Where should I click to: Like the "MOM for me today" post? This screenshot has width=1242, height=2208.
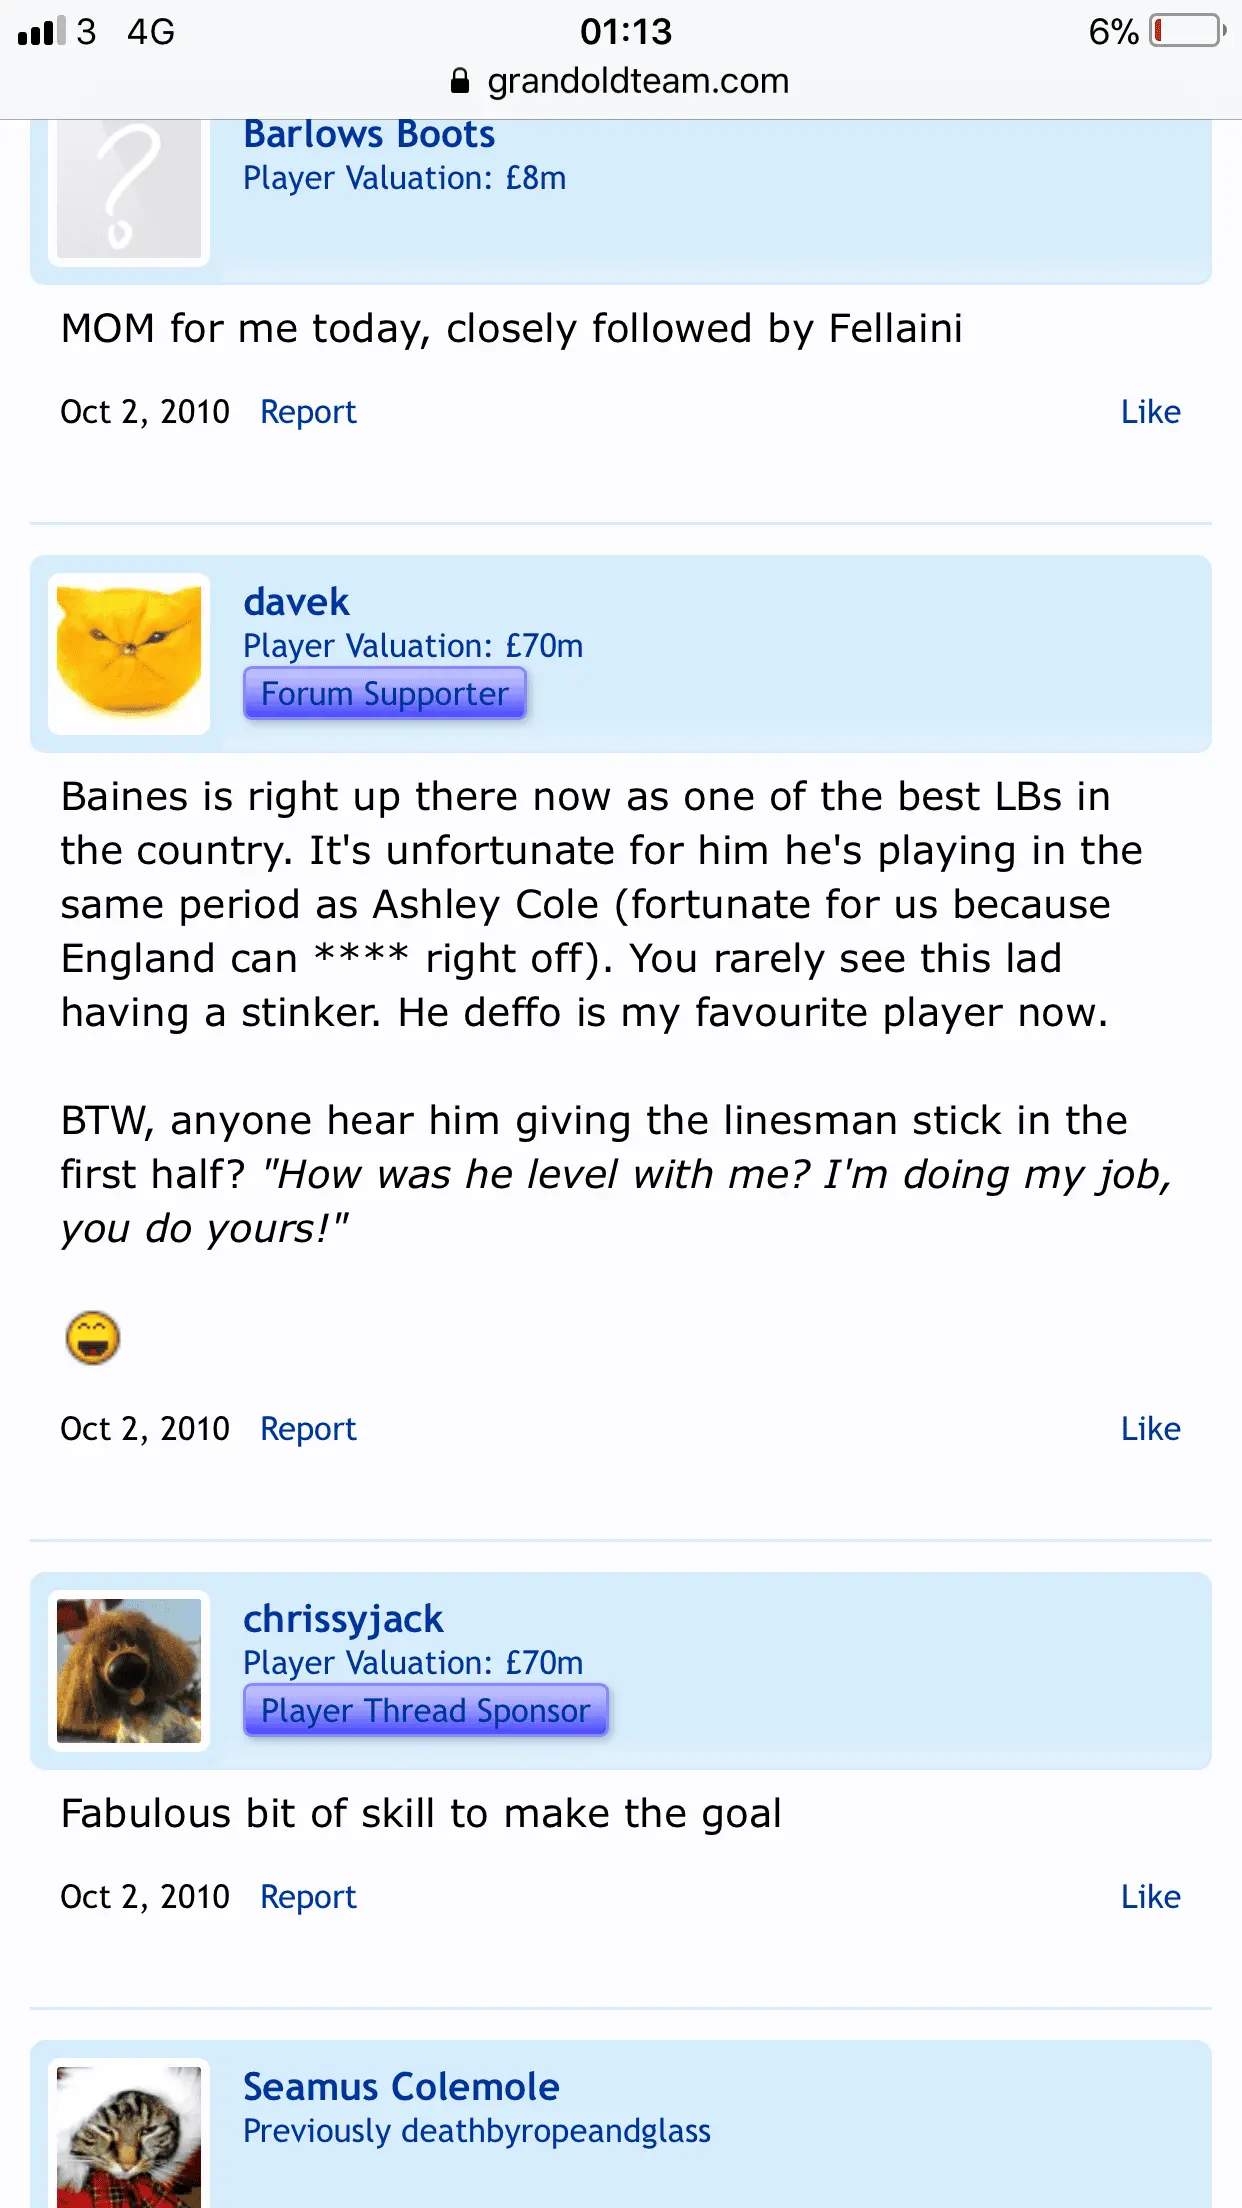tap(1150, 412)
